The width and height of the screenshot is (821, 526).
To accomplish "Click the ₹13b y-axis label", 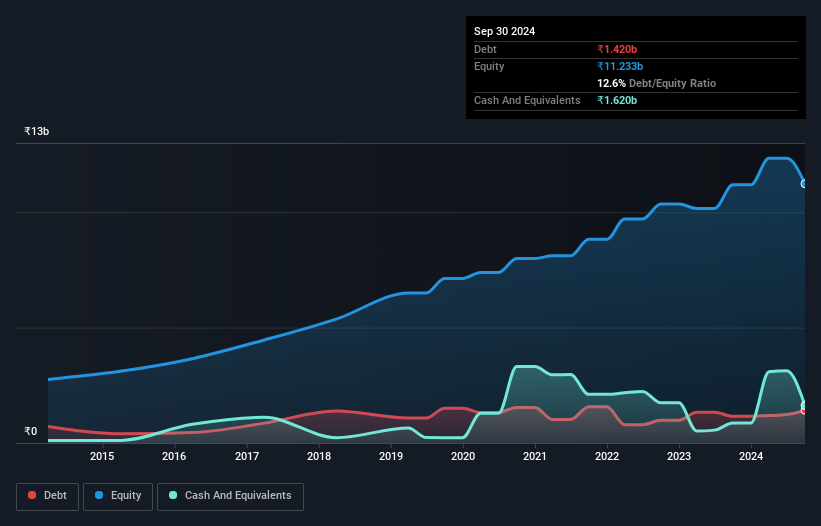I will (37, 132).
